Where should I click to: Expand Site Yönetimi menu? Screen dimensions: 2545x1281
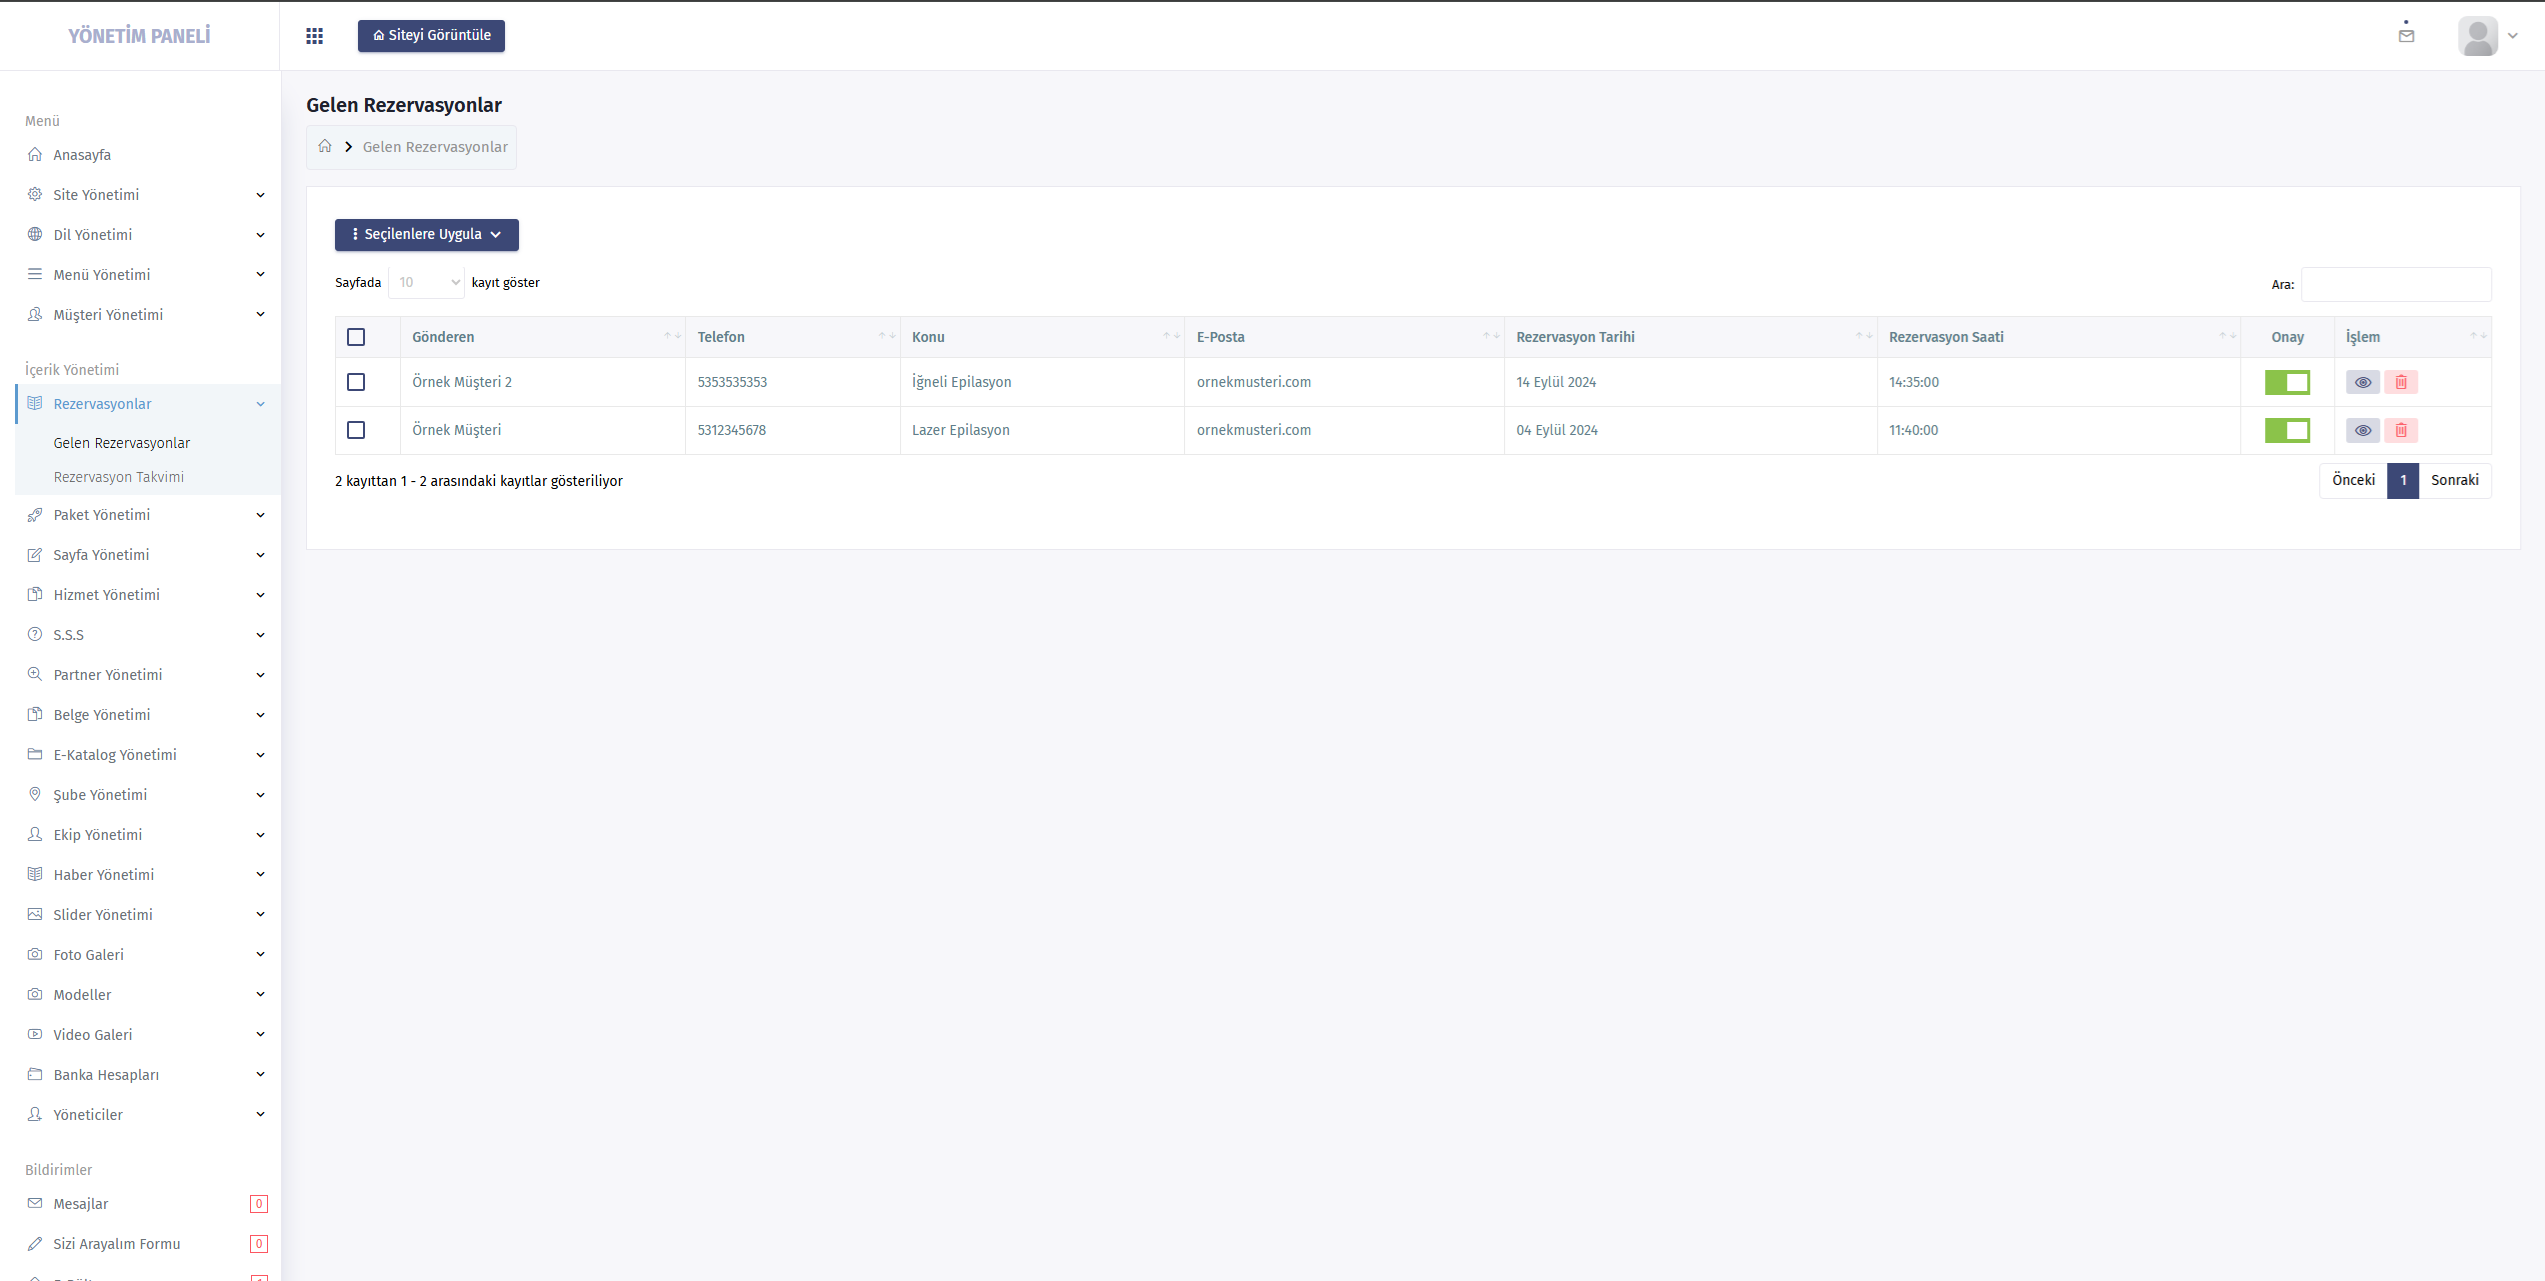click(146, 195)
